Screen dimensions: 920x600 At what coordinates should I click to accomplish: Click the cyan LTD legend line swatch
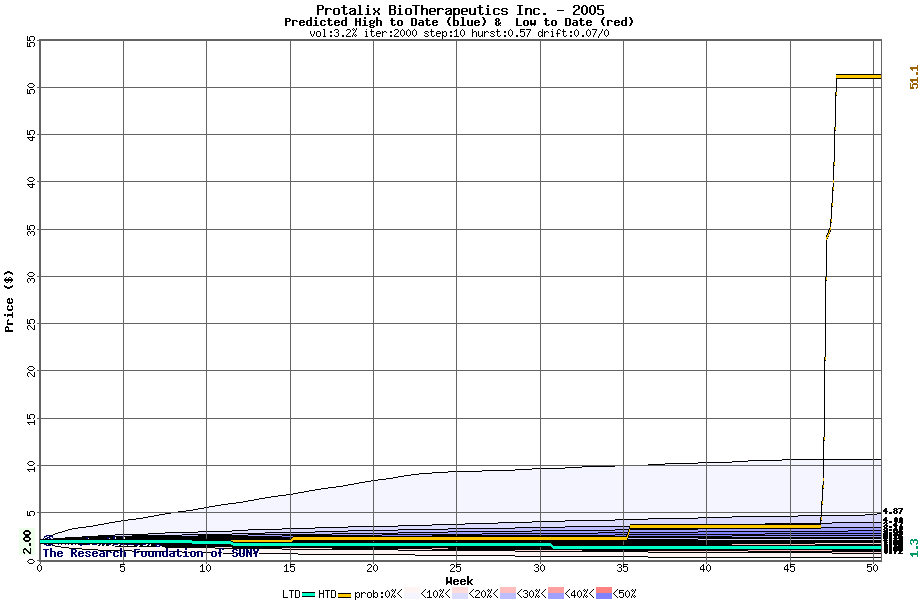(309, 595)
